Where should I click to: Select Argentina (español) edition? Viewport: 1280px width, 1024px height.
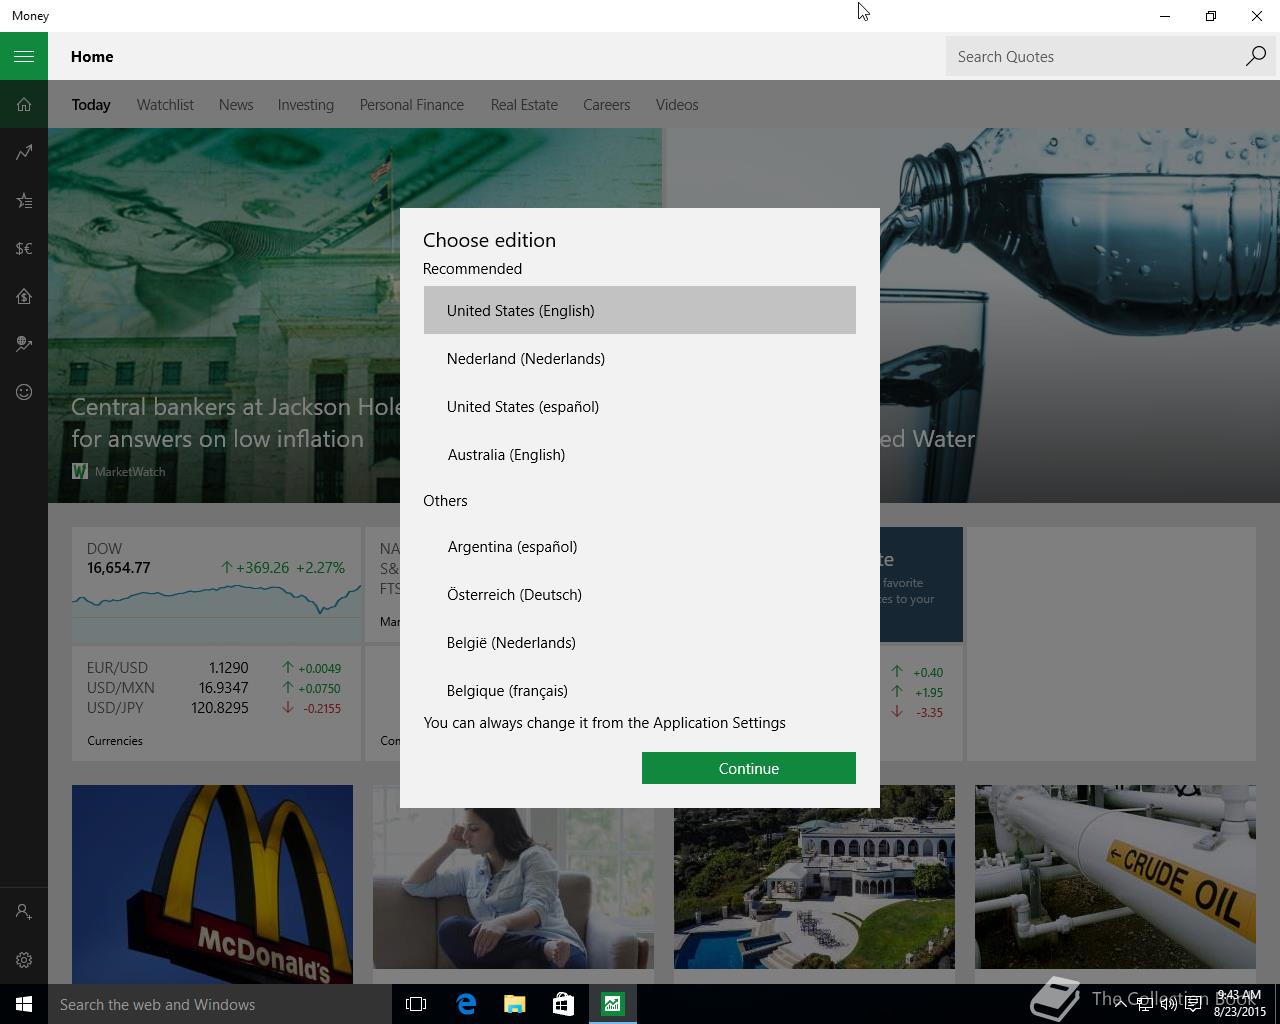pos(640,546)
